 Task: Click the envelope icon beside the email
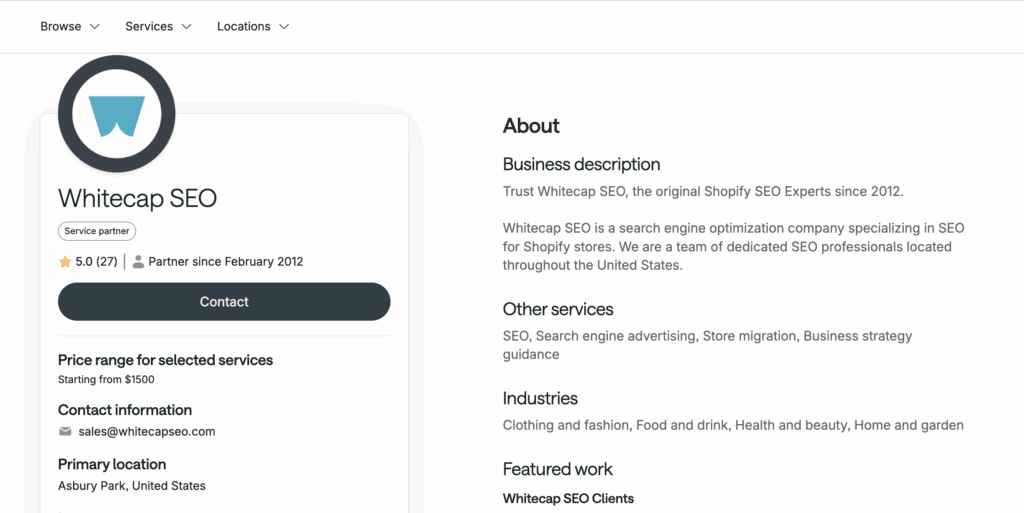[65, 431]
